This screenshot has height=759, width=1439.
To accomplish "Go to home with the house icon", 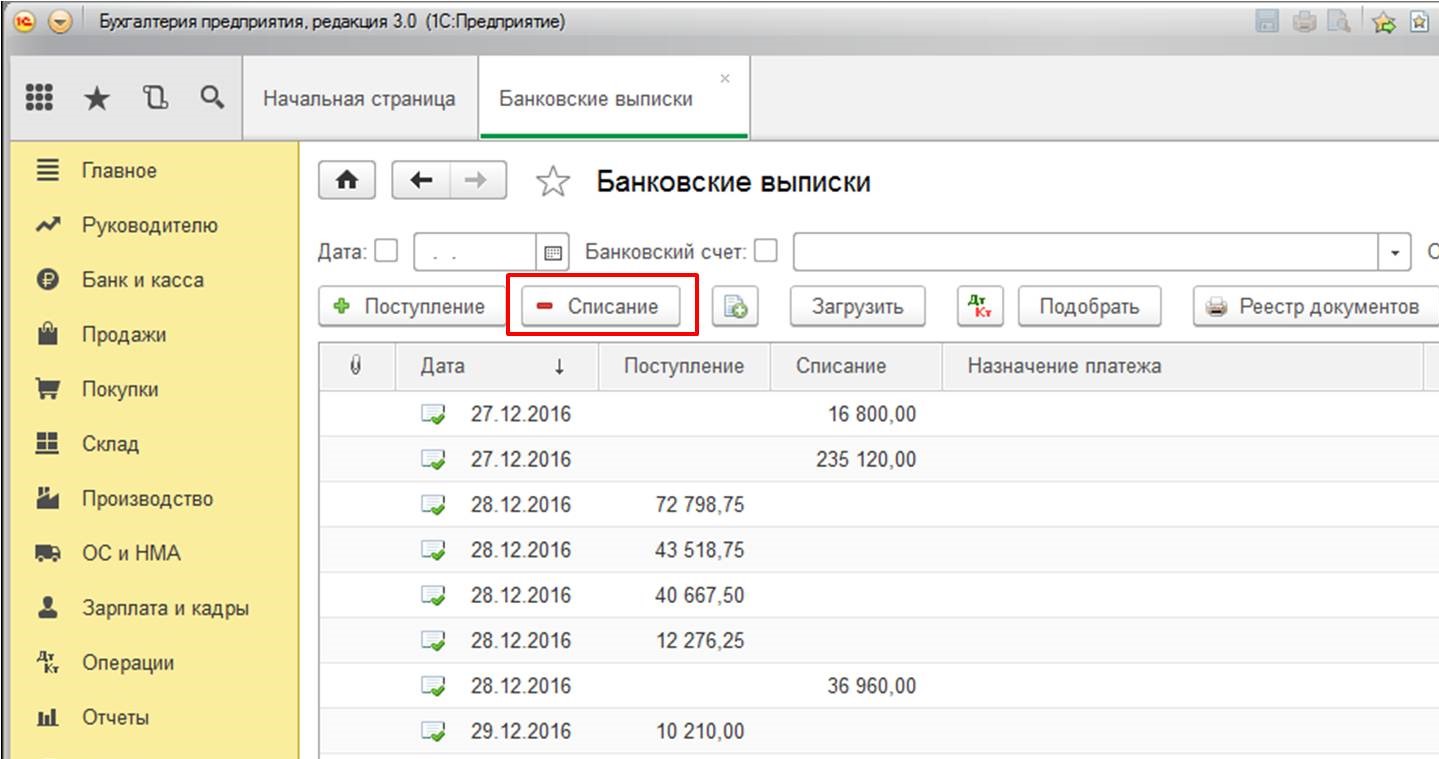I will tap(347, 181).
